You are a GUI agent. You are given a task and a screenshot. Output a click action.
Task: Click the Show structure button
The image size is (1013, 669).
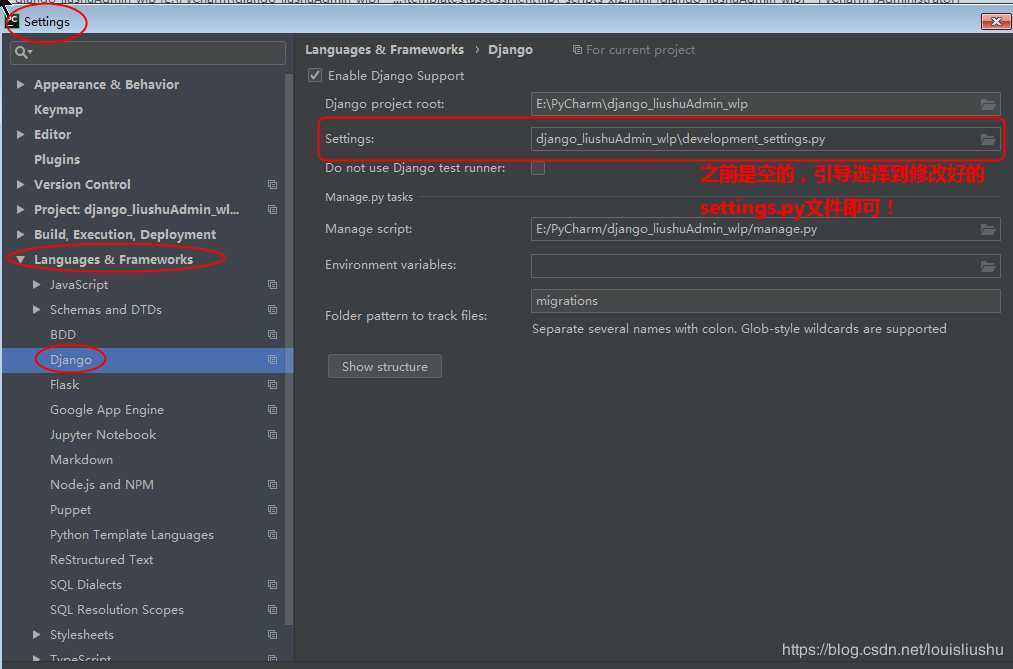coord(384,366)
